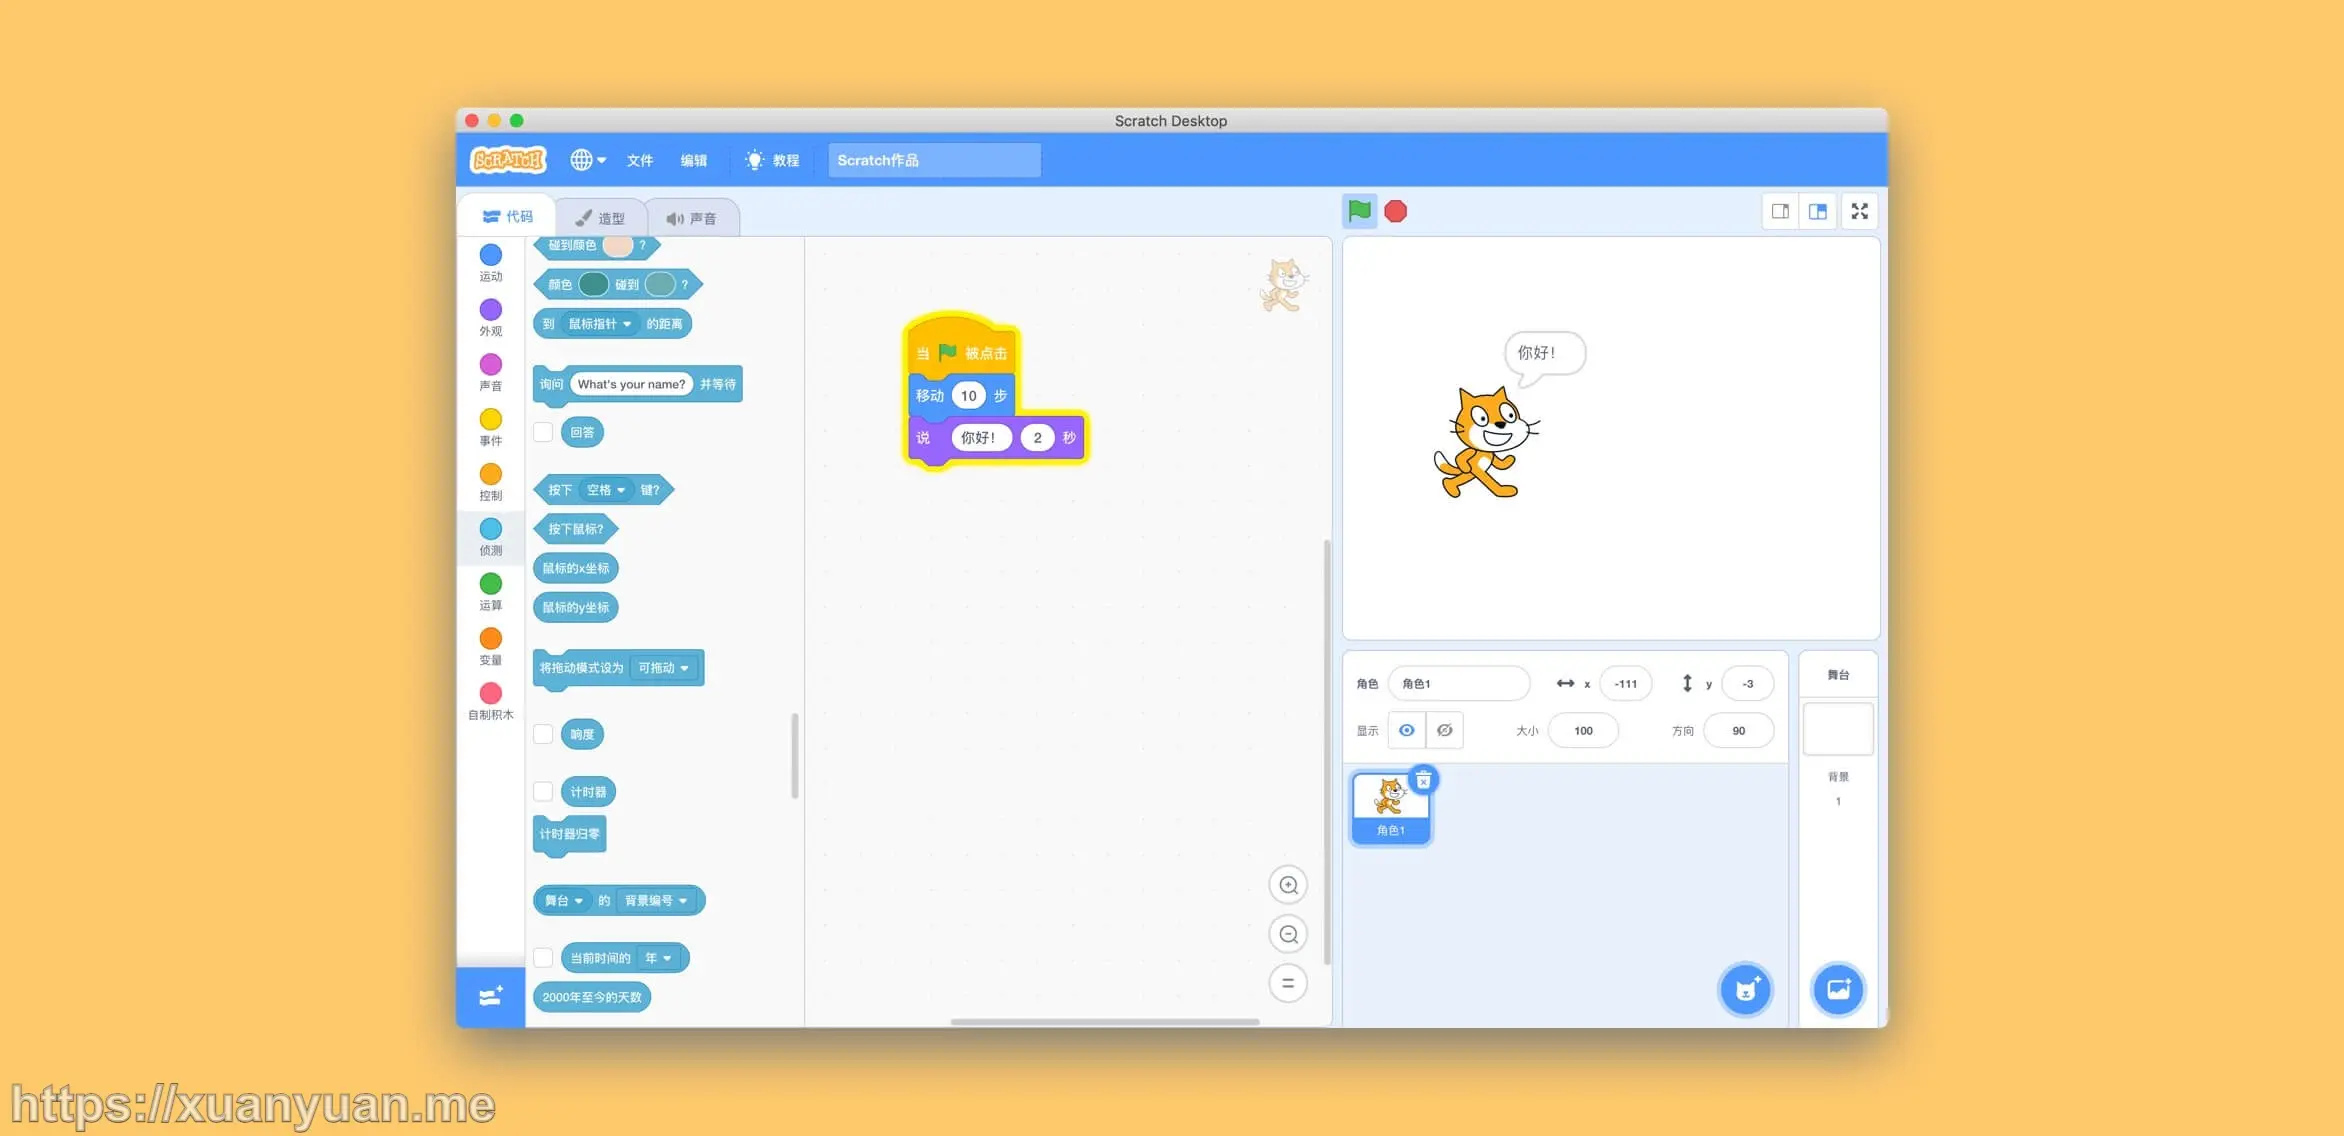
Task: Select the 声音 block category in palette
Action: [491, 373]
